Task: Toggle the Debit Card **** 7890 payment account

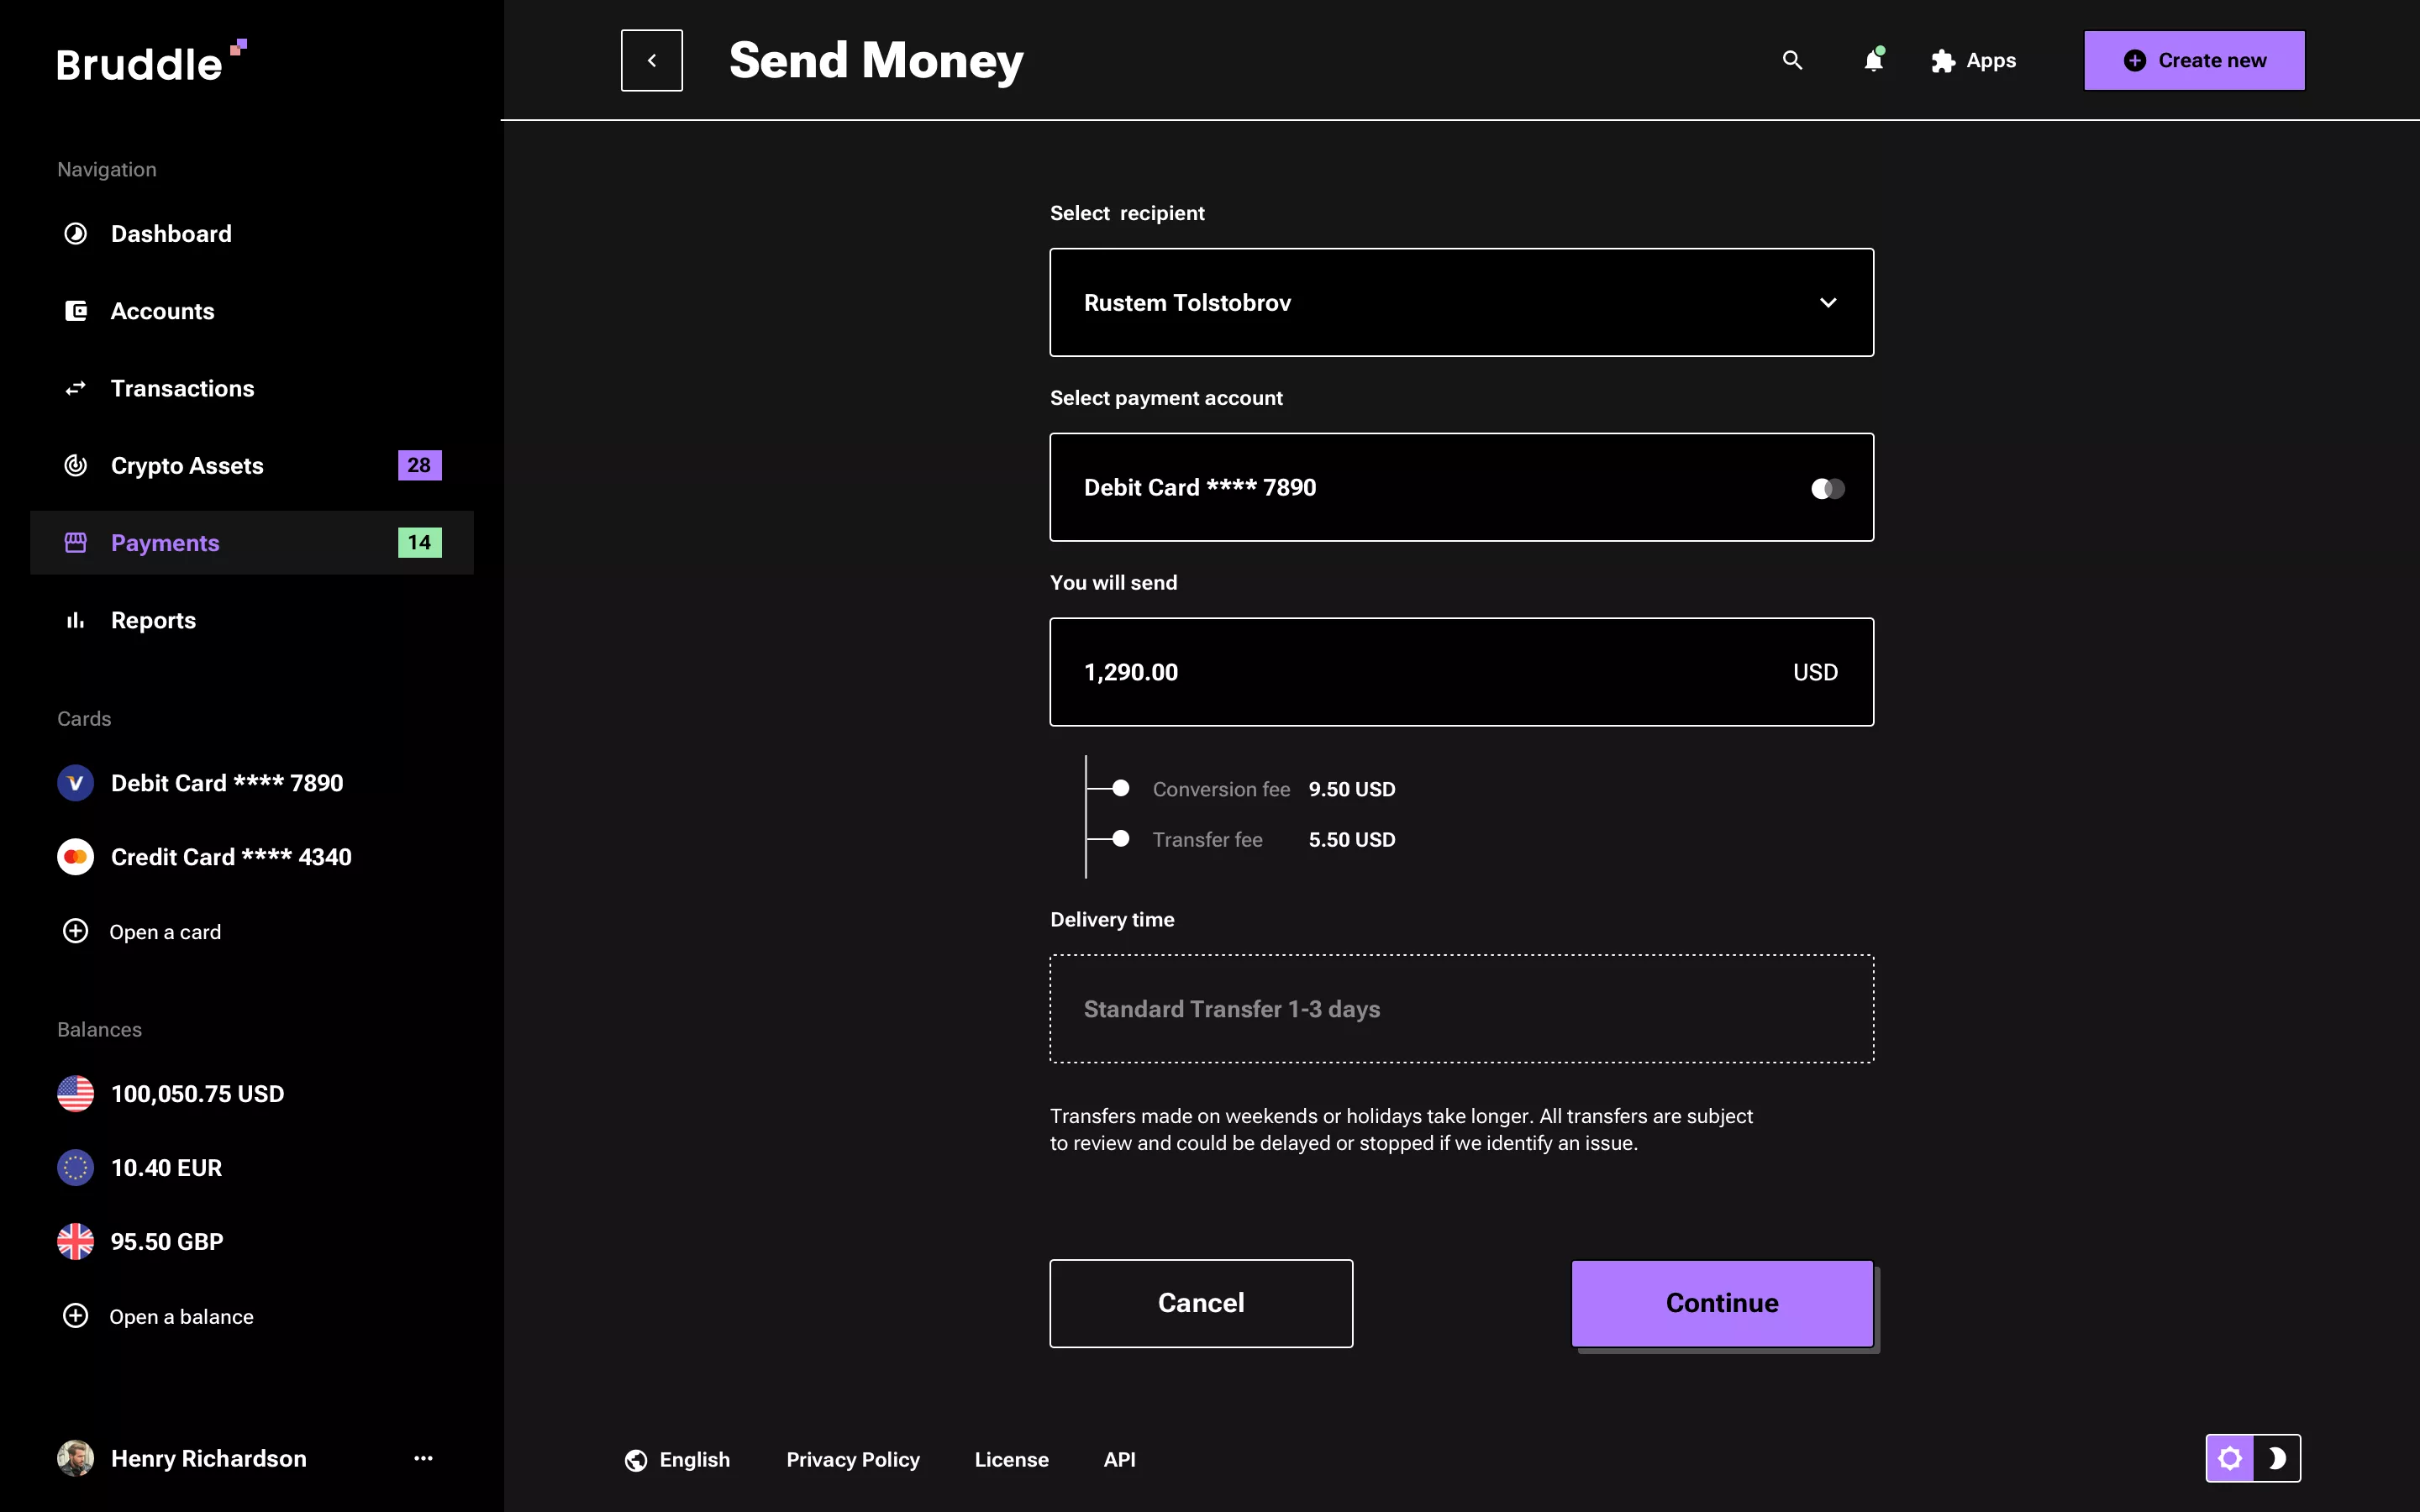Action: click(1826, 488)
